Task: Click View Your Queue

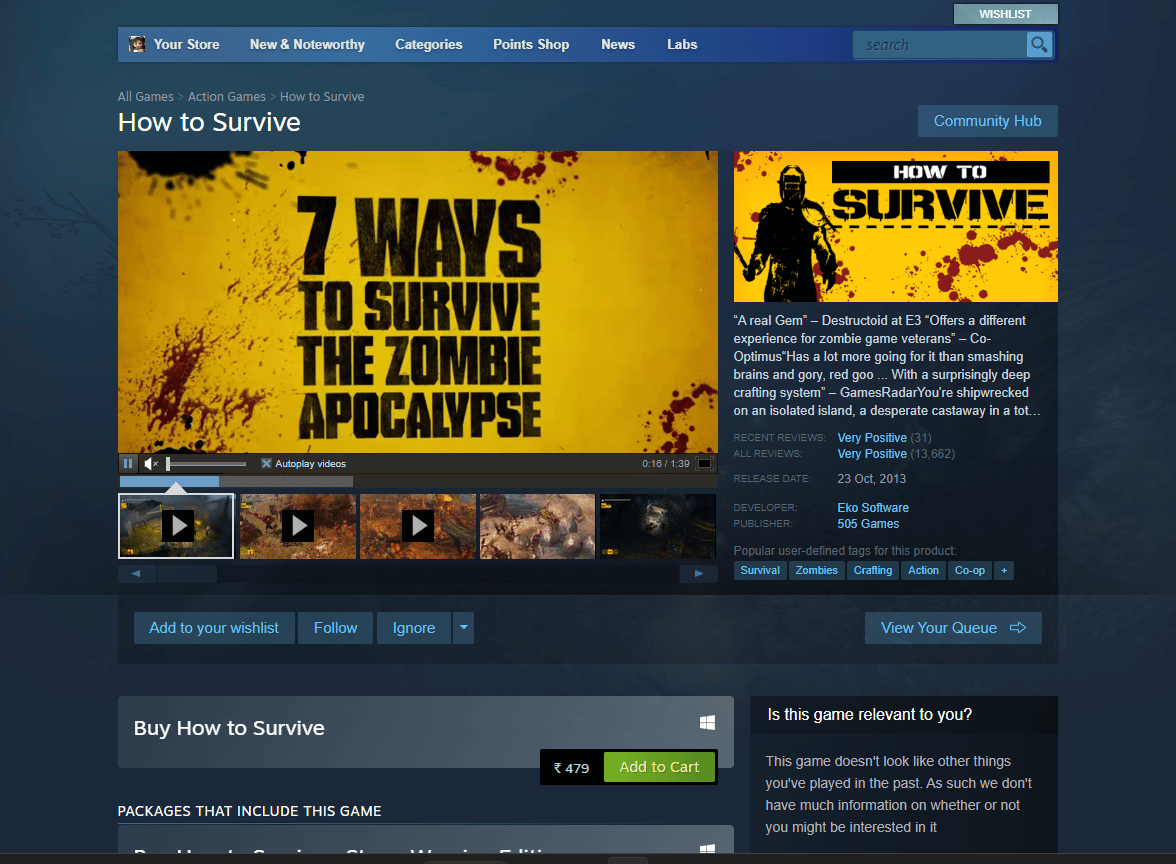Action: coord(953,628)
